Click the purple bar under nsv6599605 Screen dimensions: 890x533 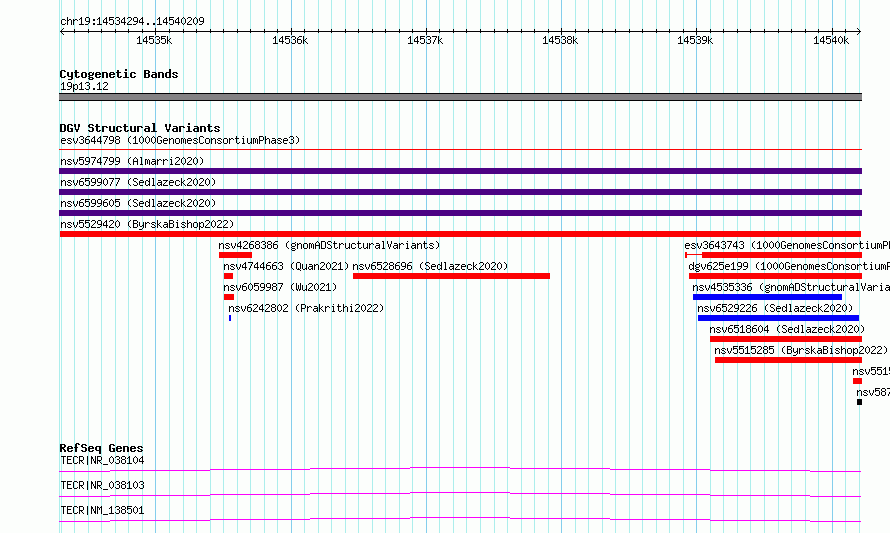coord(460,213)
